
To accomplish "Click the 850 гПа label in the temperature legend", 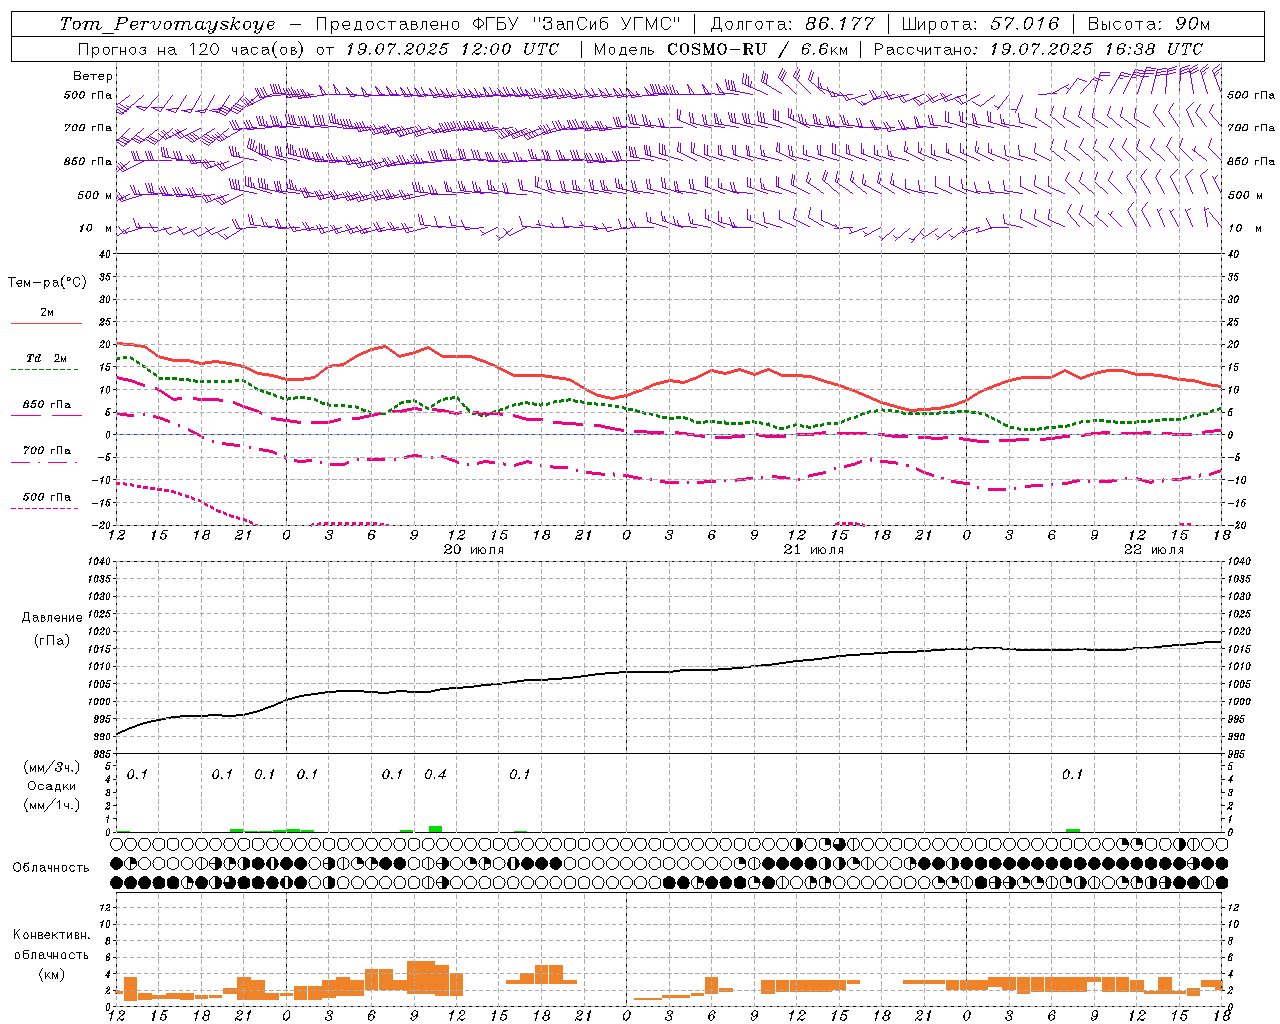I will coord(46,405).
